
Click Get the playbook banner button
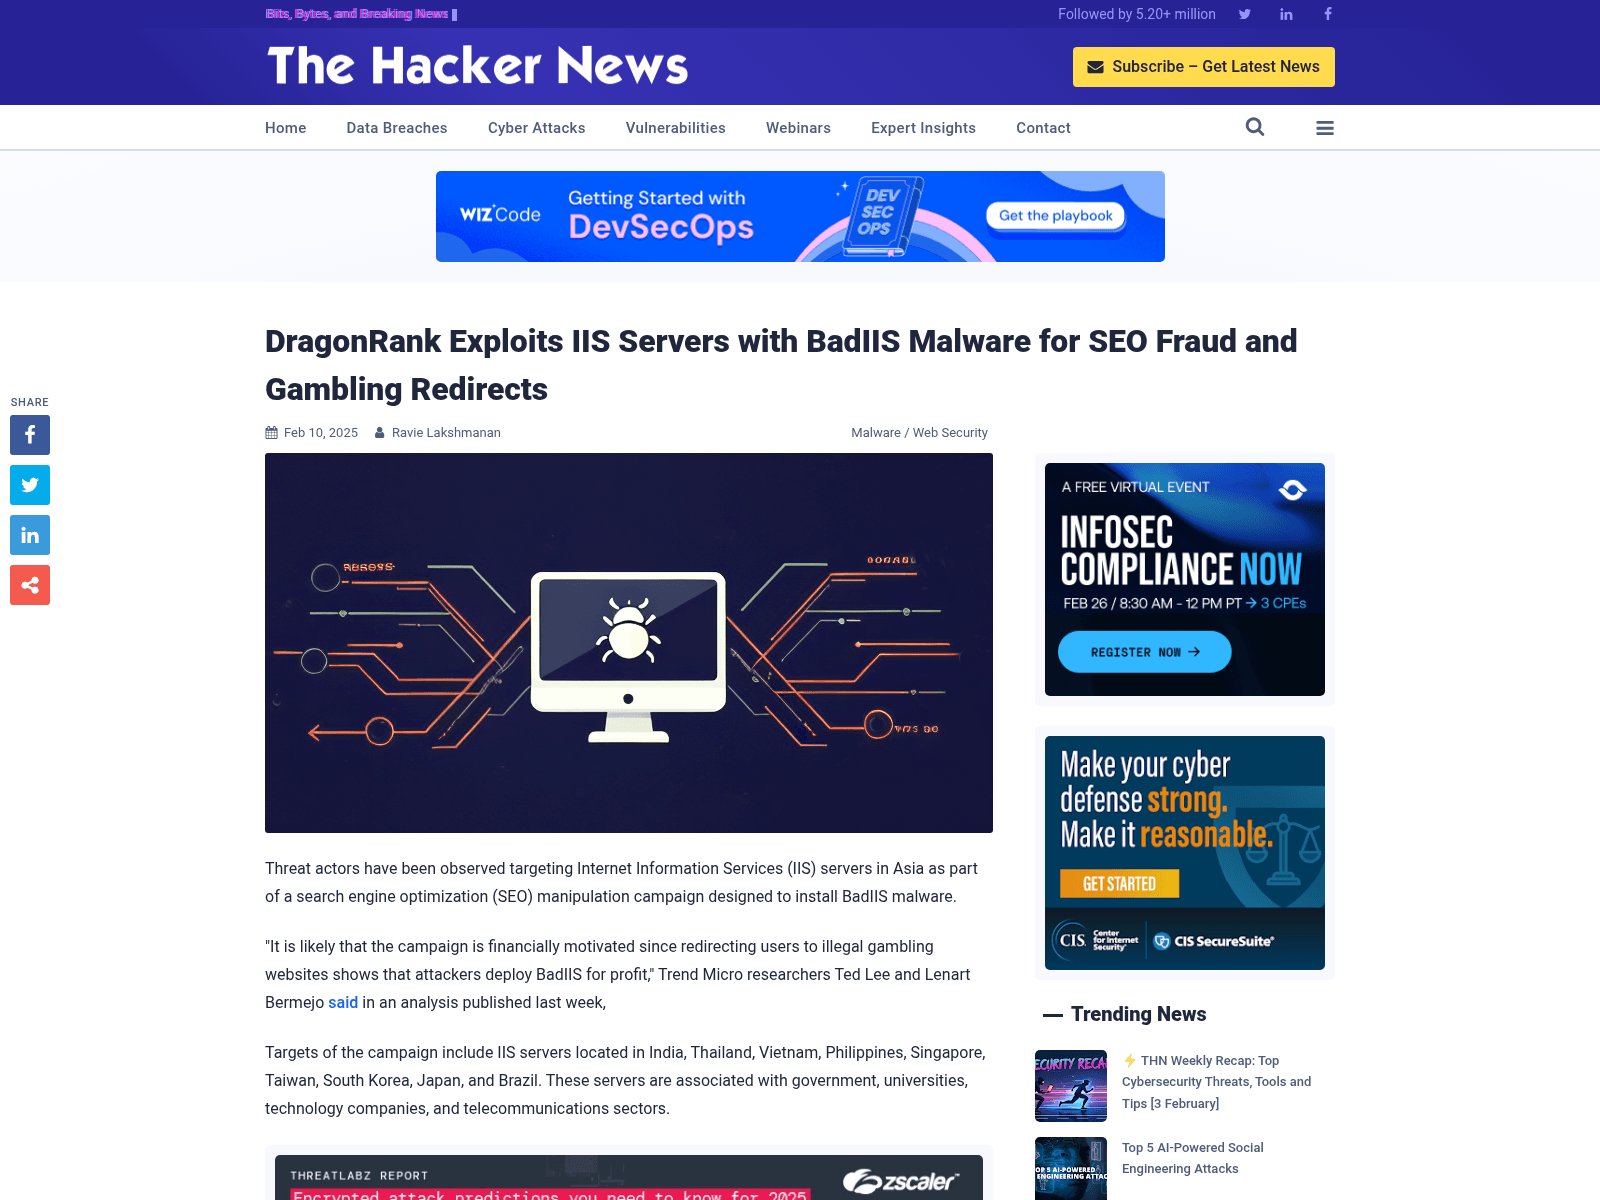(1056, 215)
